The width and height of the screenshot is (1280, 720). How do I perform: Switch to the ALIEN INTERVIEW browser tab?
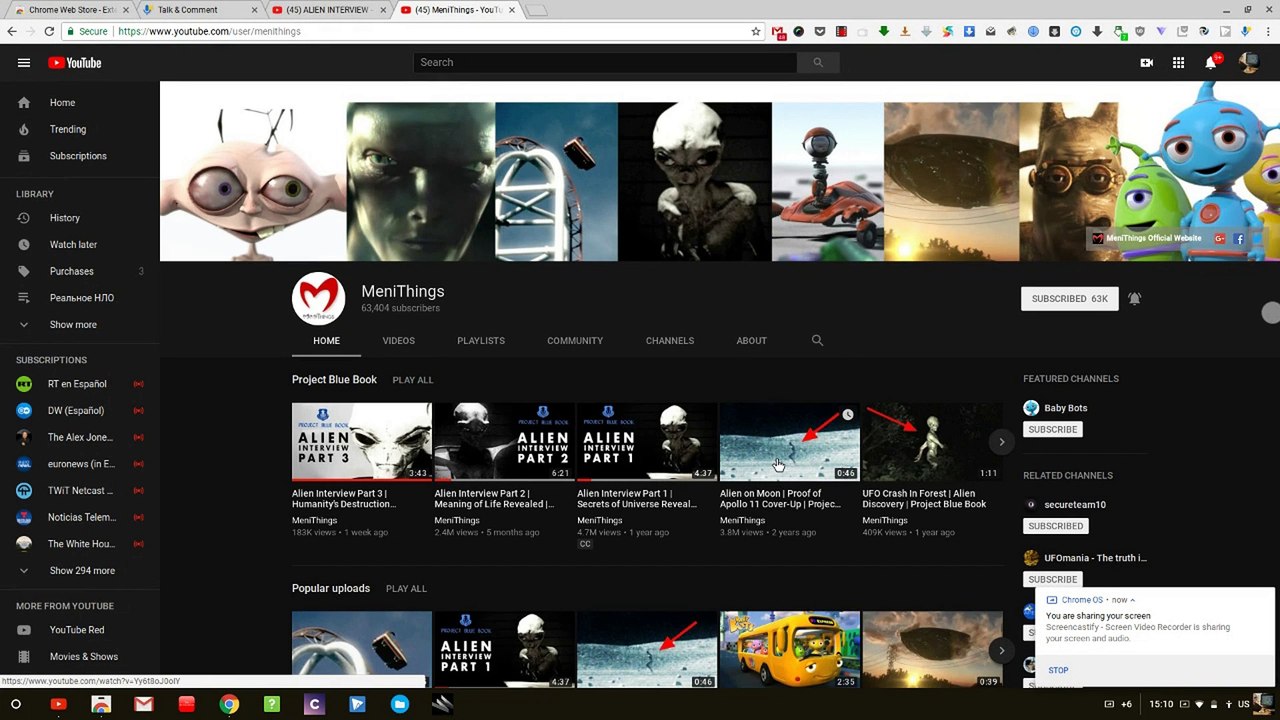(x=328, y=10)
